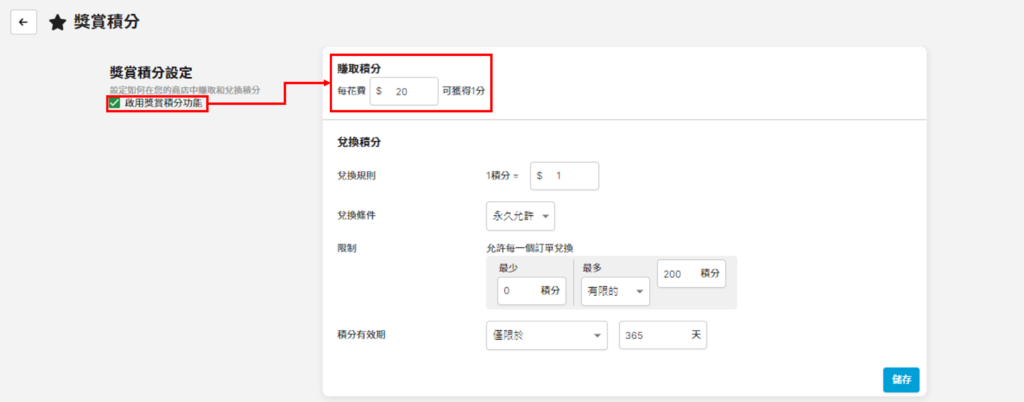Toggle the 啟用獎賞積分功能 checkbox
1024x402 pixels.
coord(115,103)
